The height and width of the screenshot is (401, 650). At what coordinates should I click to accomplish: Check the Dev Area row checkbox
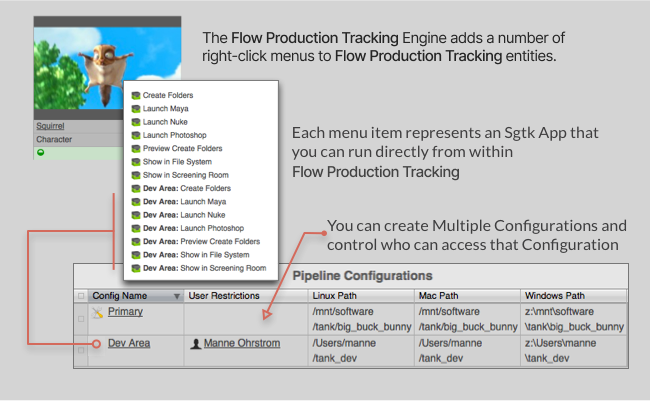tap(81, 351)
